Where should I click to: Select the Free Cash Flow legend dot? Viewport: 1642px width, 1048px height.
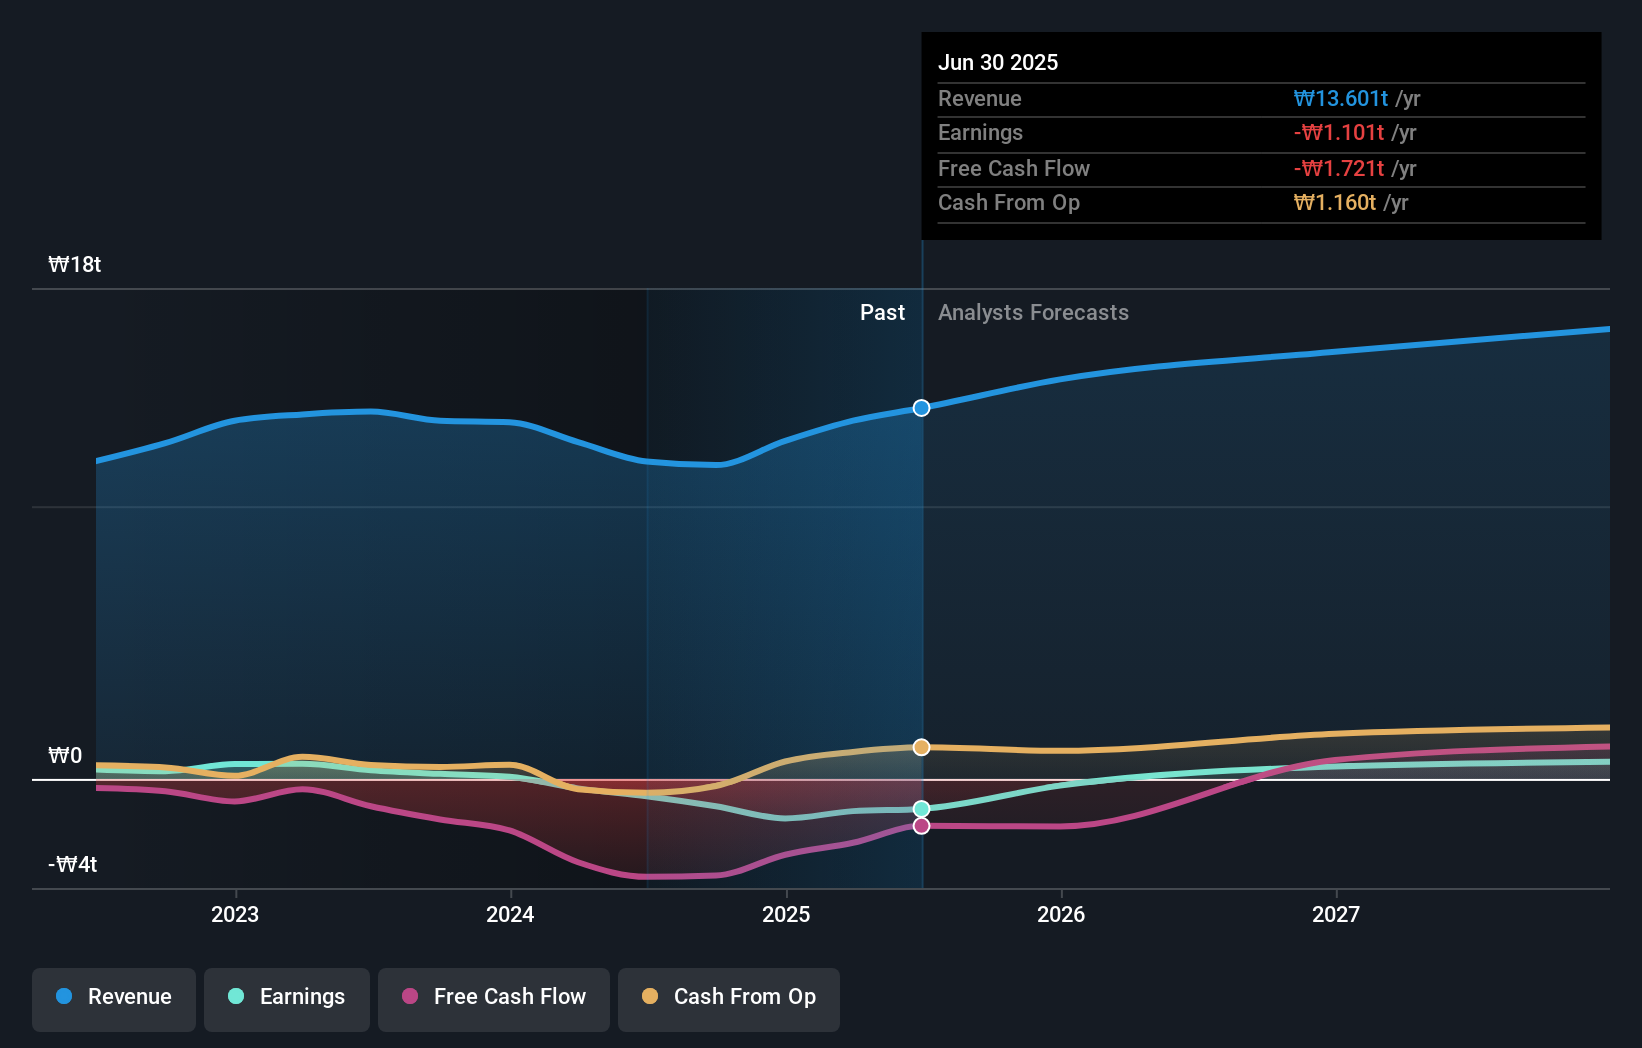[x=410, y=997]
